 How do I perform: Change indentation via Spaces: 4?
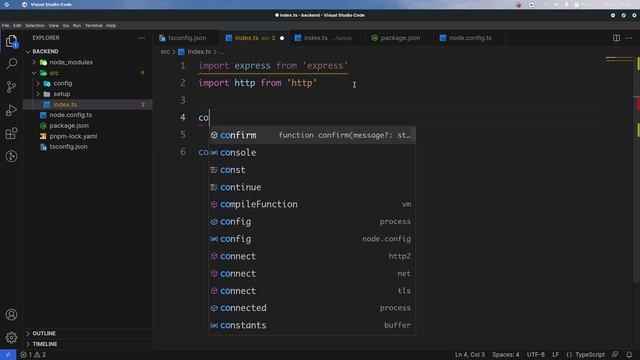click(506, 355)
